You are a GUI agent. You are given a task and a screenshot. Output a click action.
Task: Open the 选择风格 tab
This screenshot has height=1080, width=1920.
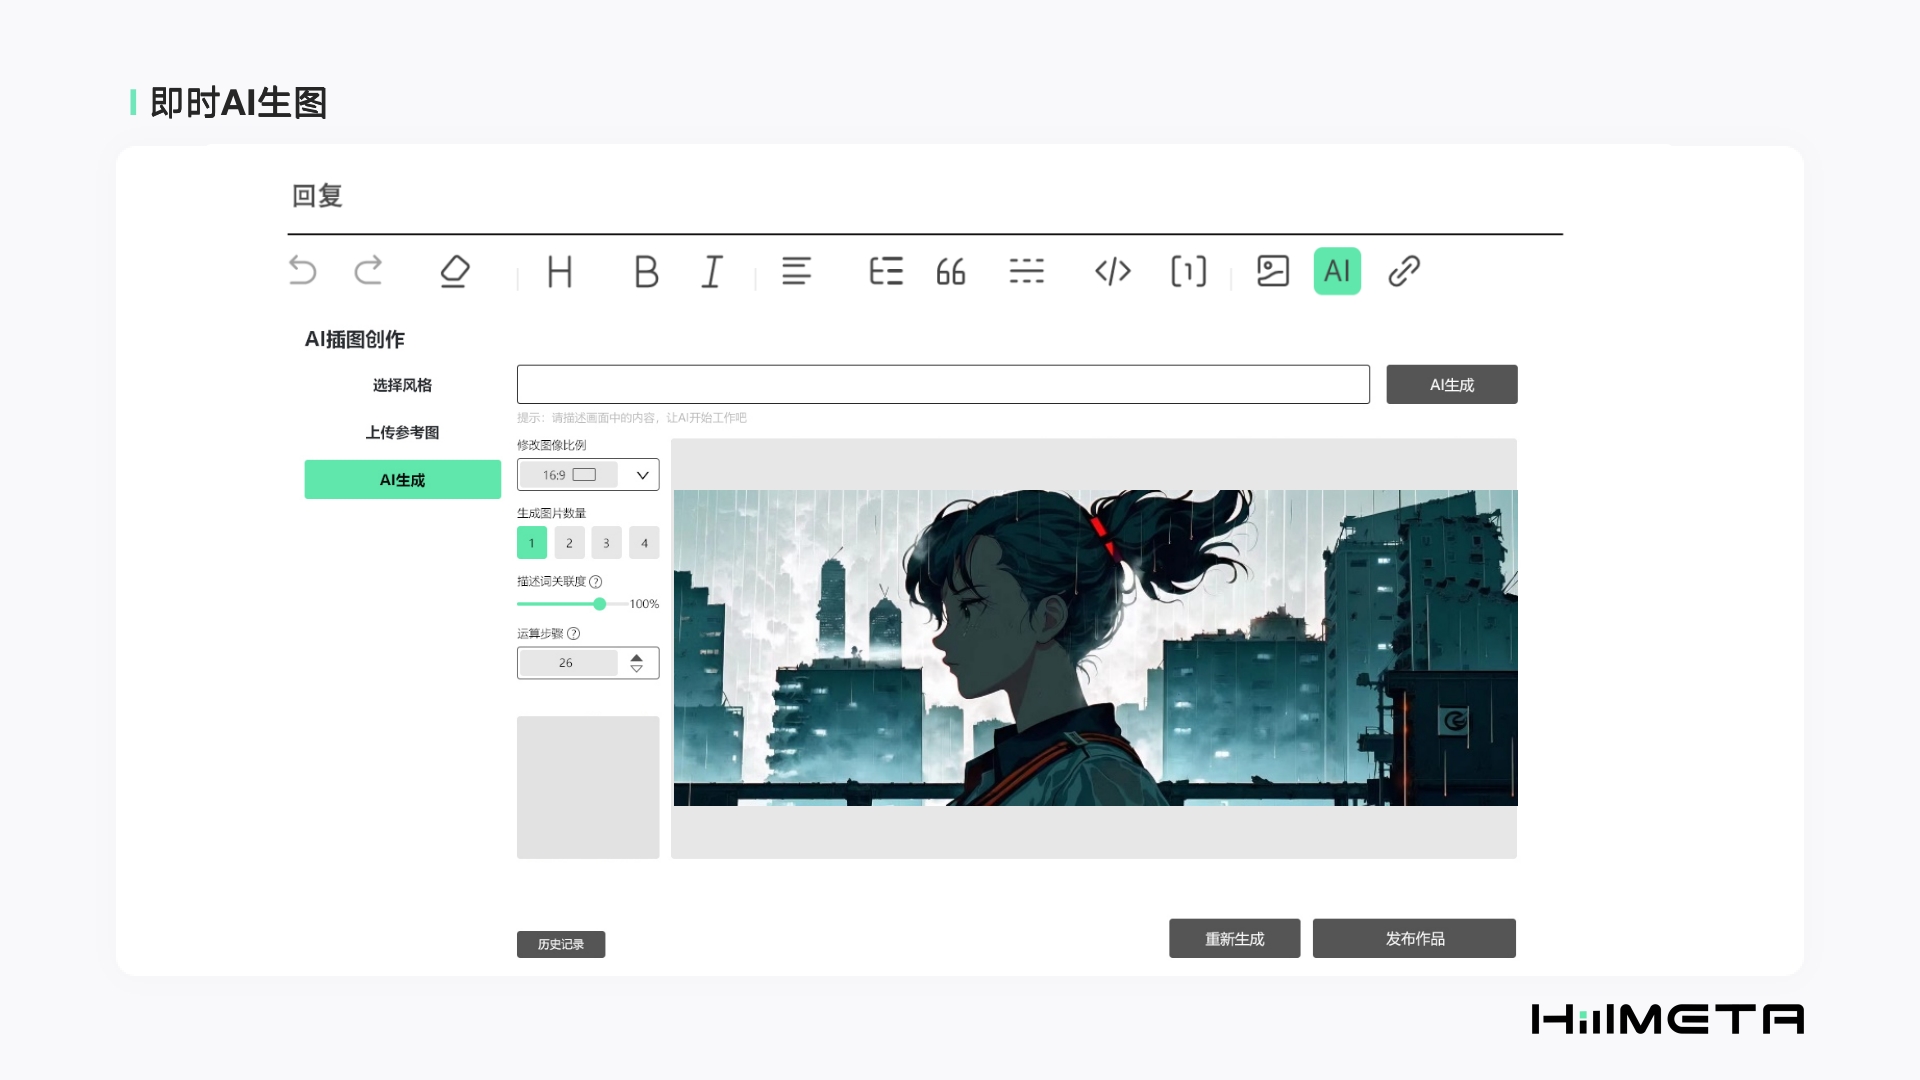point(402,385)
